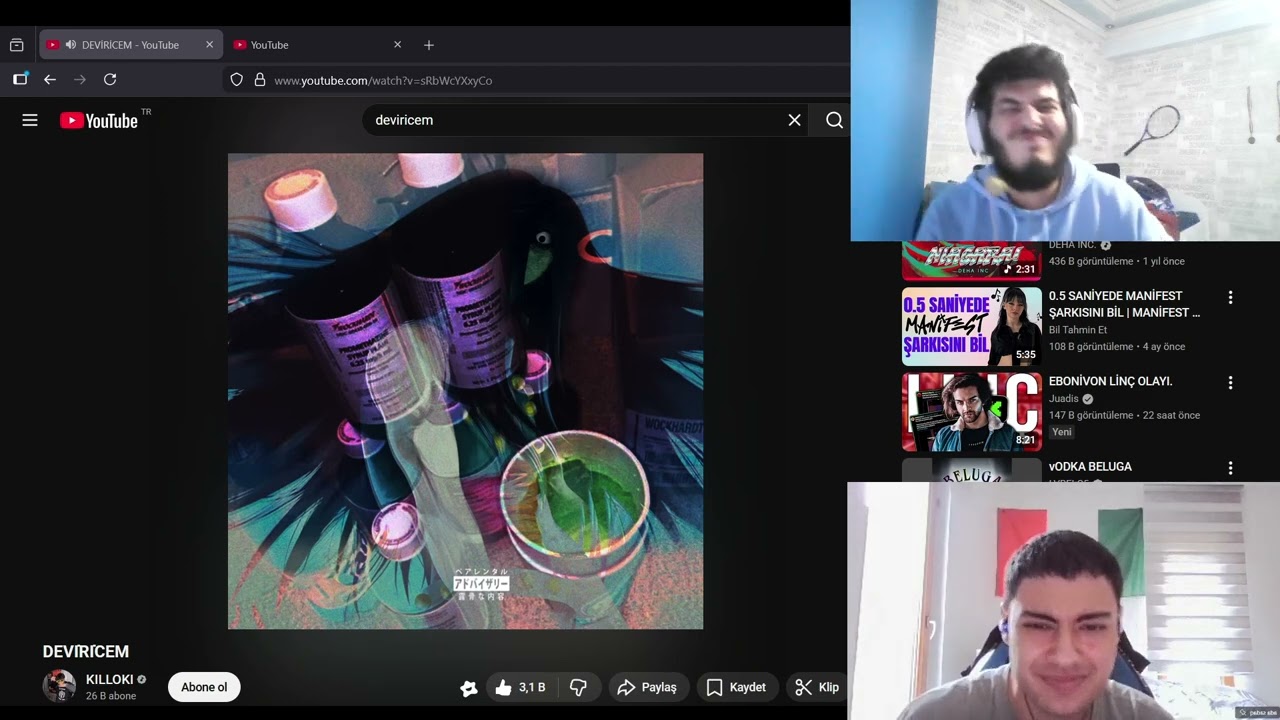Screen dimensions: 1280x720
Task: Go forward to the next page
Action: click(x=80, y=80)
